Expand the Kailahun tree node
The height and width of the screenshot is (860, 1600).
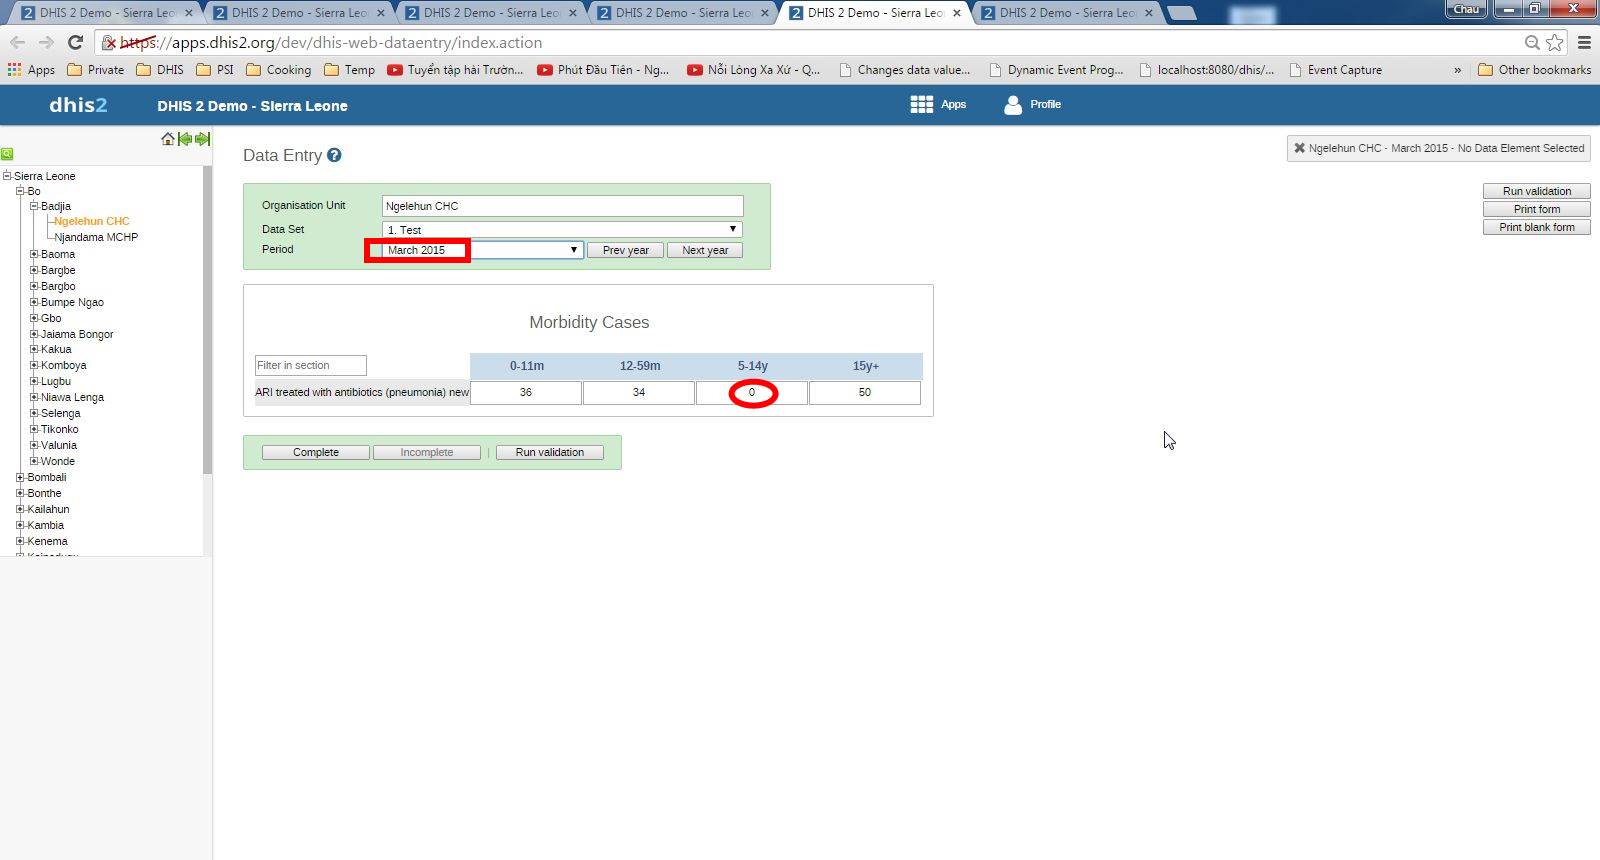[x=20, y=509]
